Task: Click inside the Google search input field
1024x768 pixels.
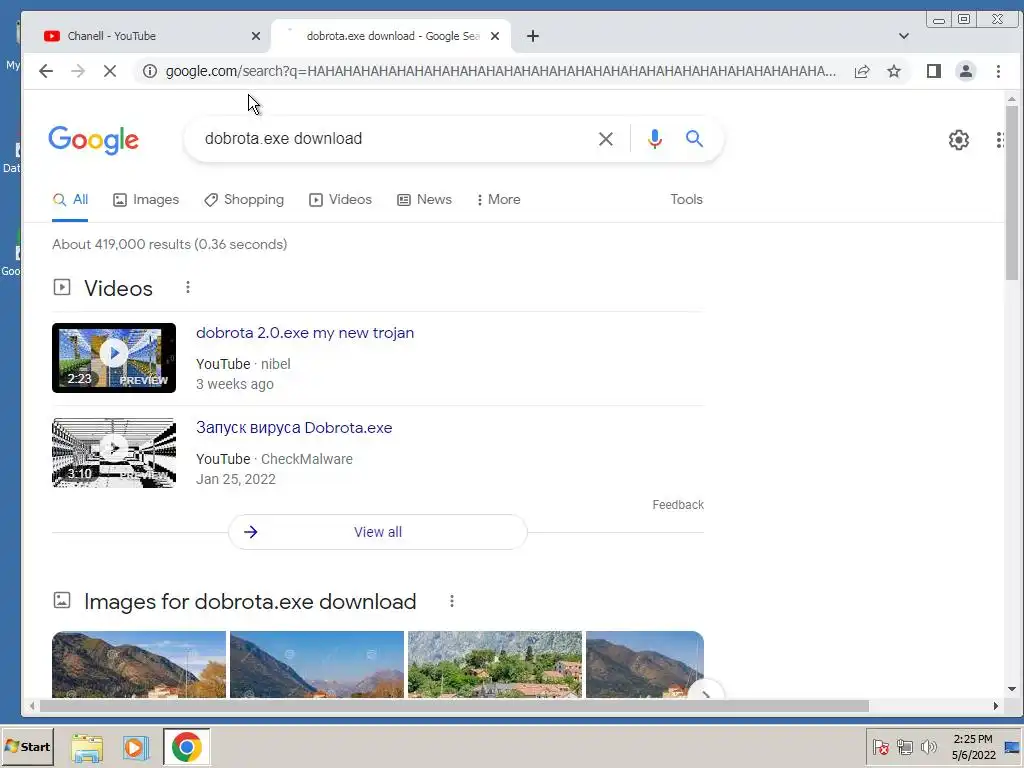Action: click(392, 138)
